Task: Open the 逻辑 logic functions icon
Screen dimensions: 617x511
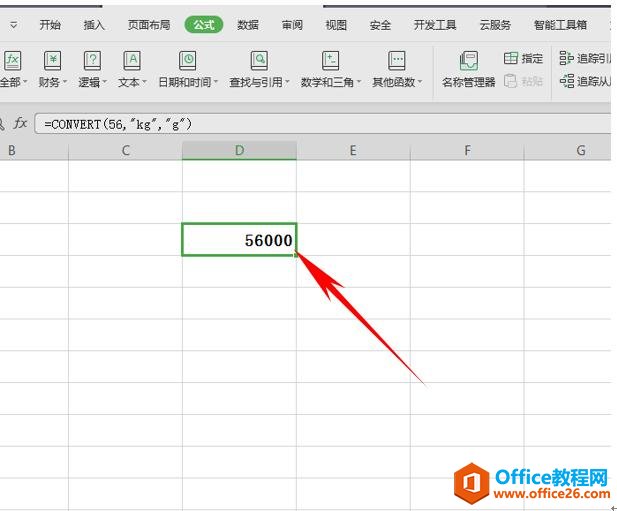Action: [x=92, y=61]
